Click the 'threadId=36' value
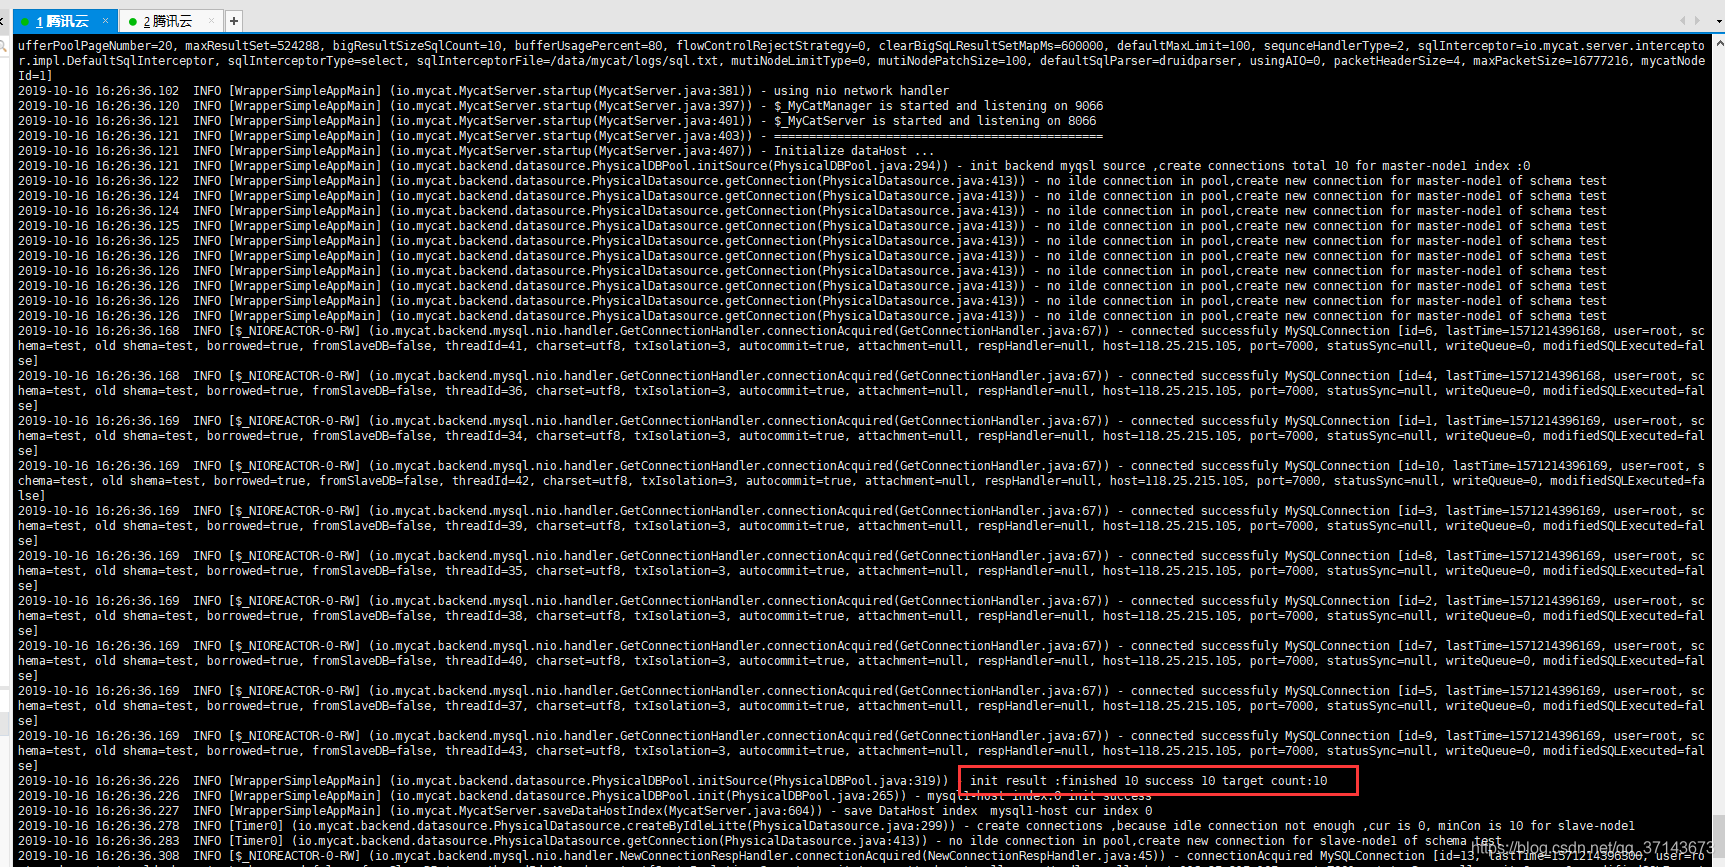 click(484, 391)
